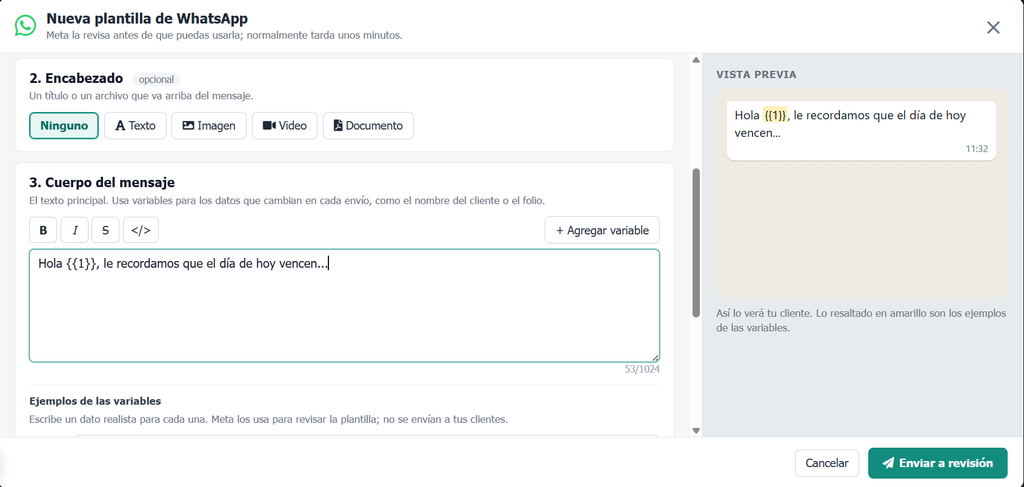Click the VISTA PREVIA heading
Viewport: 1024px width, 487px height.
(x=756, y=74)
